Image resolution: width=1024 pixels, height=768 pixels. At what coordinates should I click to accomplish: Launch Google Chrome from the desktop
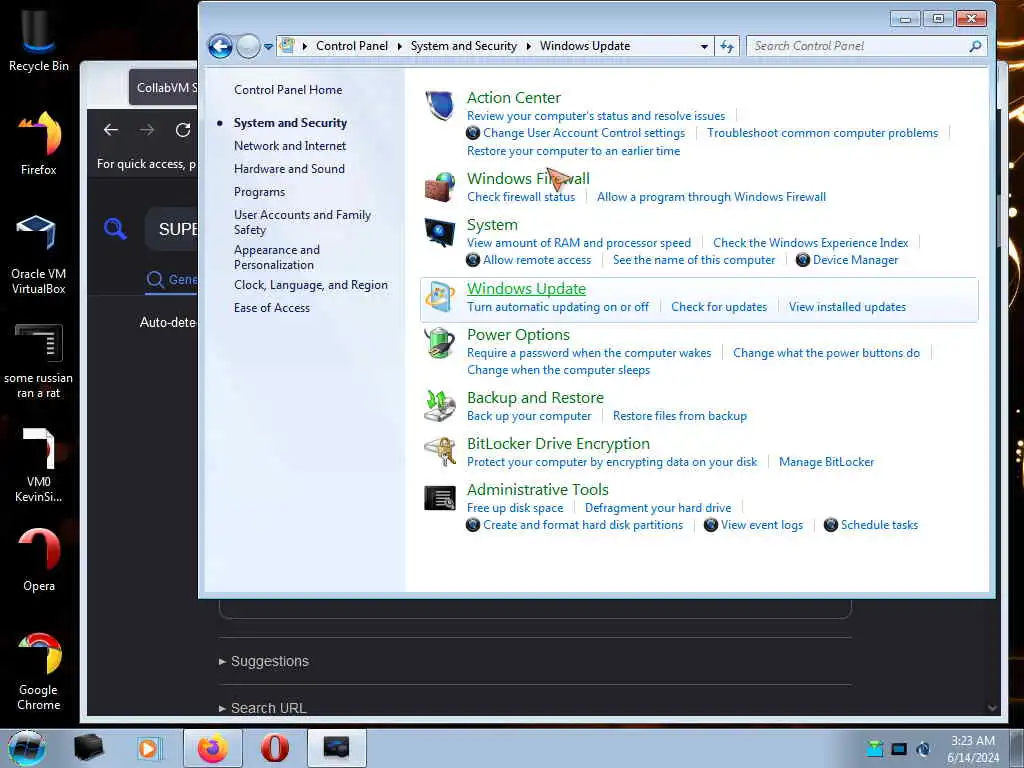(x=39, y=672)
